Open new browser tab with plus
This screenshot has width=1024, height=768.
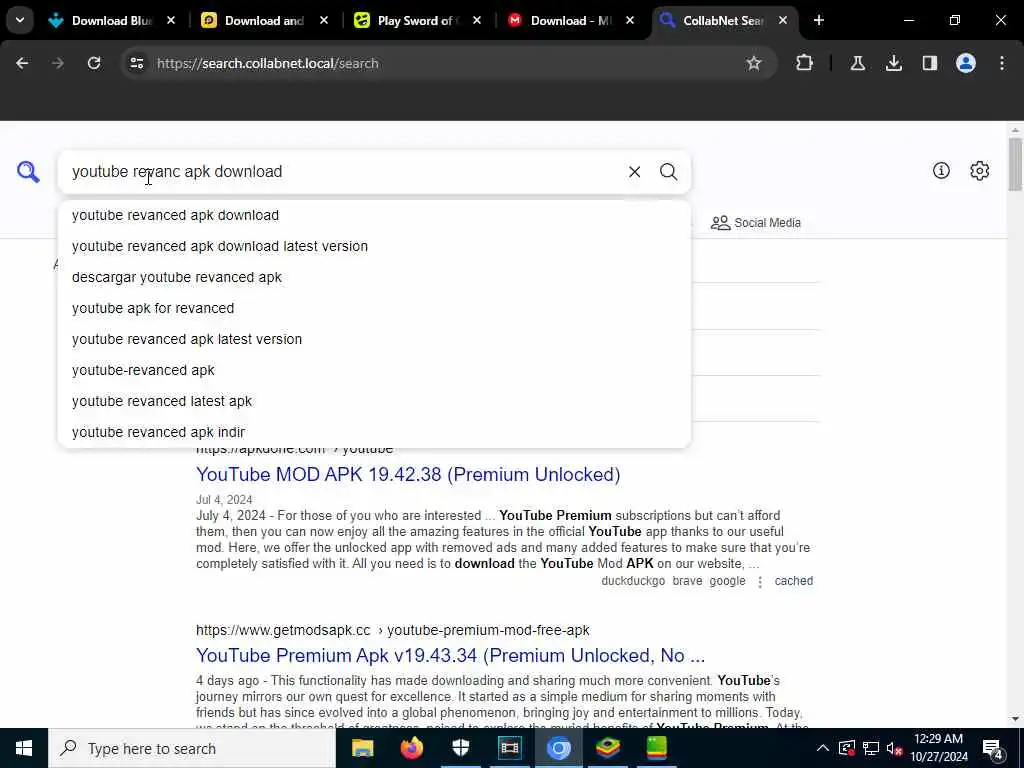click(x=818, y=20)
